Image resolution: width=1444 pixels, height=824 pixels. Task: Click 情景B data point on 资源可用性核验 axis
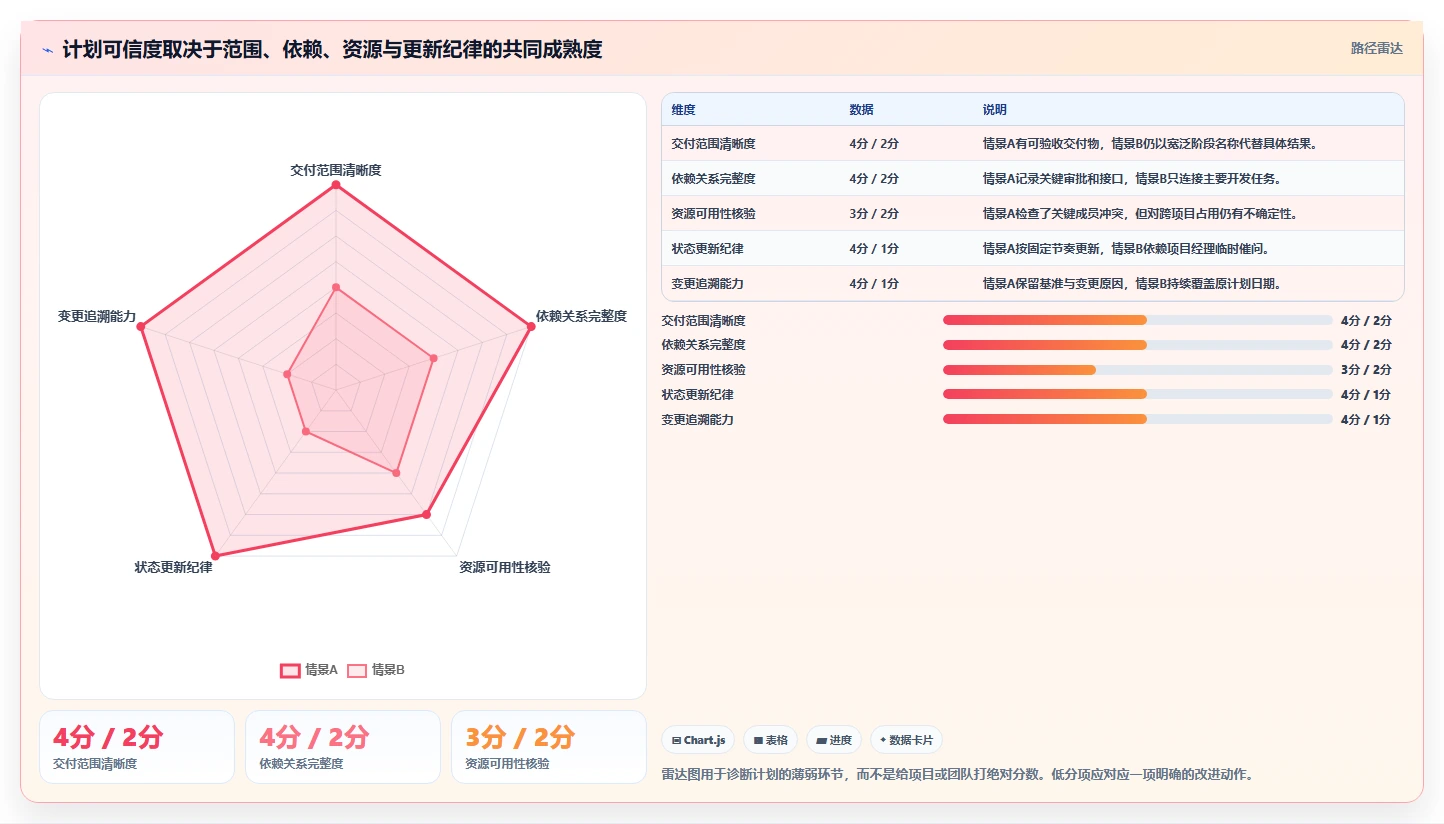[396, 472]
